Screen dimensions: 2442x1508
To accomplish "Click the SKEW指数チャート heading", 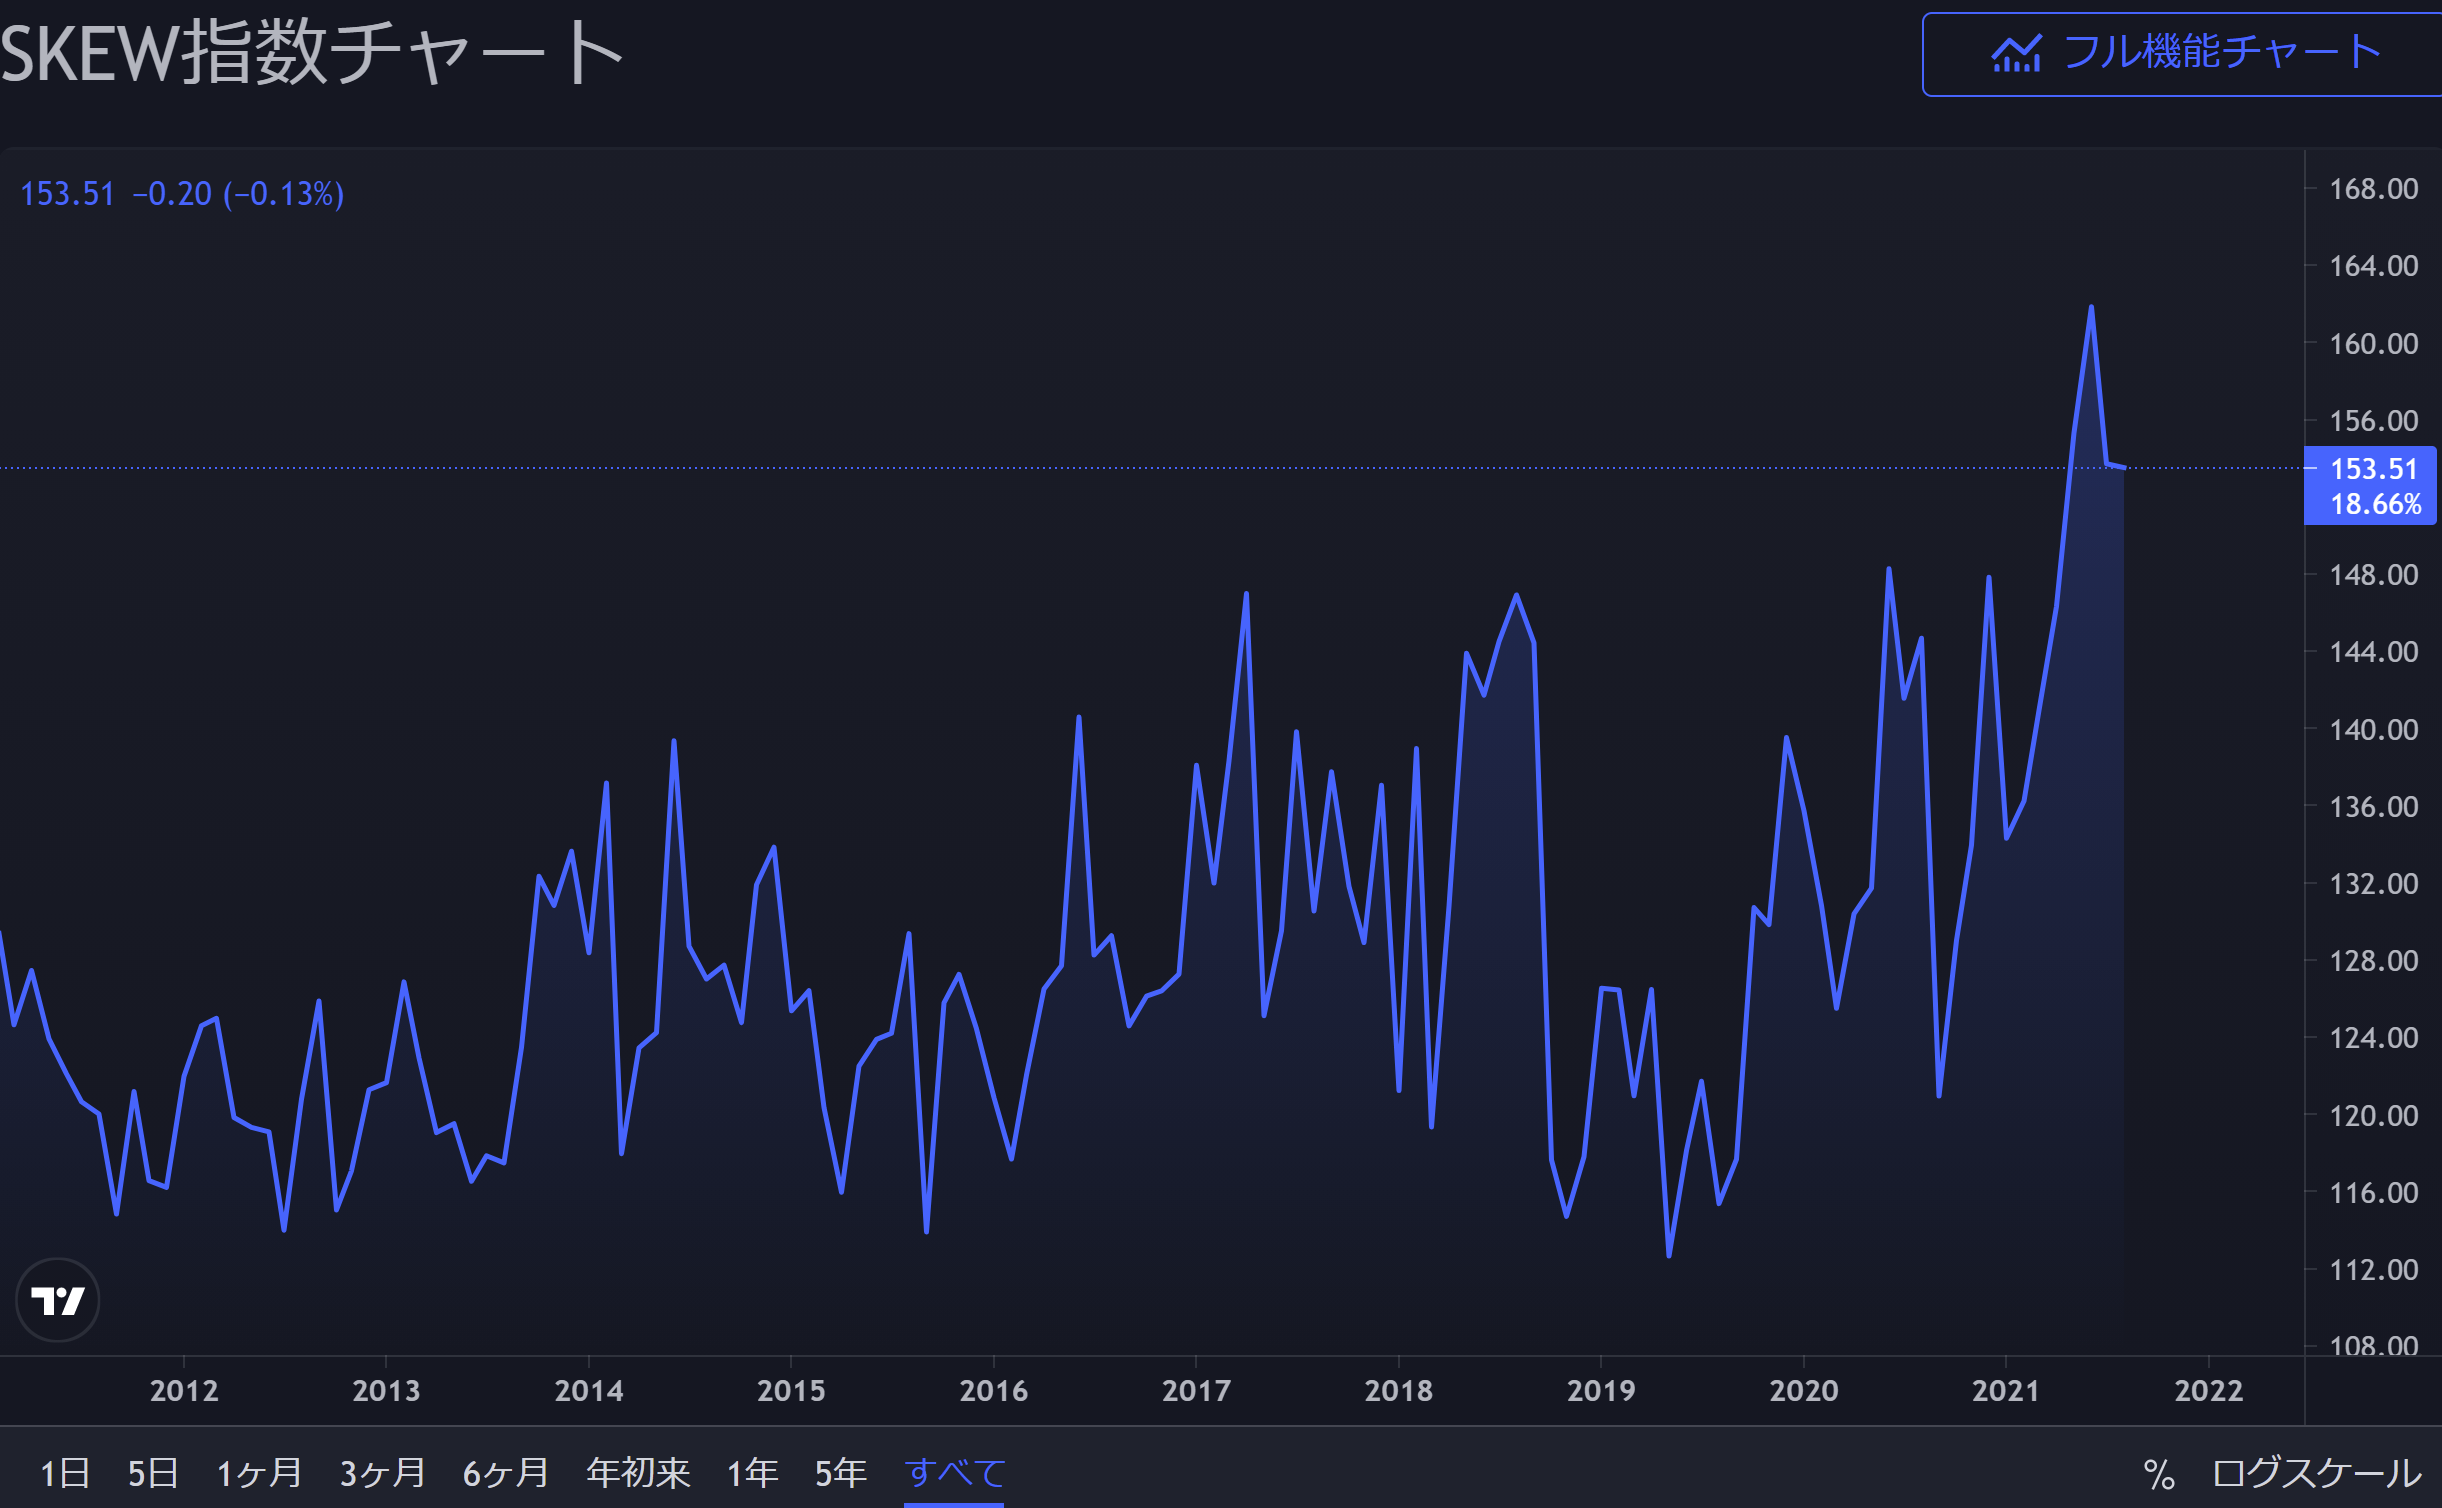I will (312, 54).
